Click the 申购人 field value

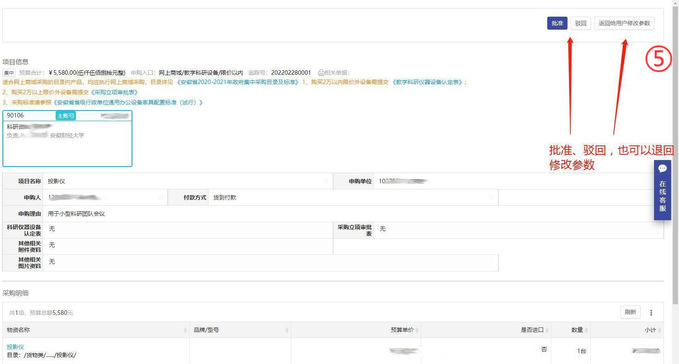pyautogui.click(x=105, y=197)
